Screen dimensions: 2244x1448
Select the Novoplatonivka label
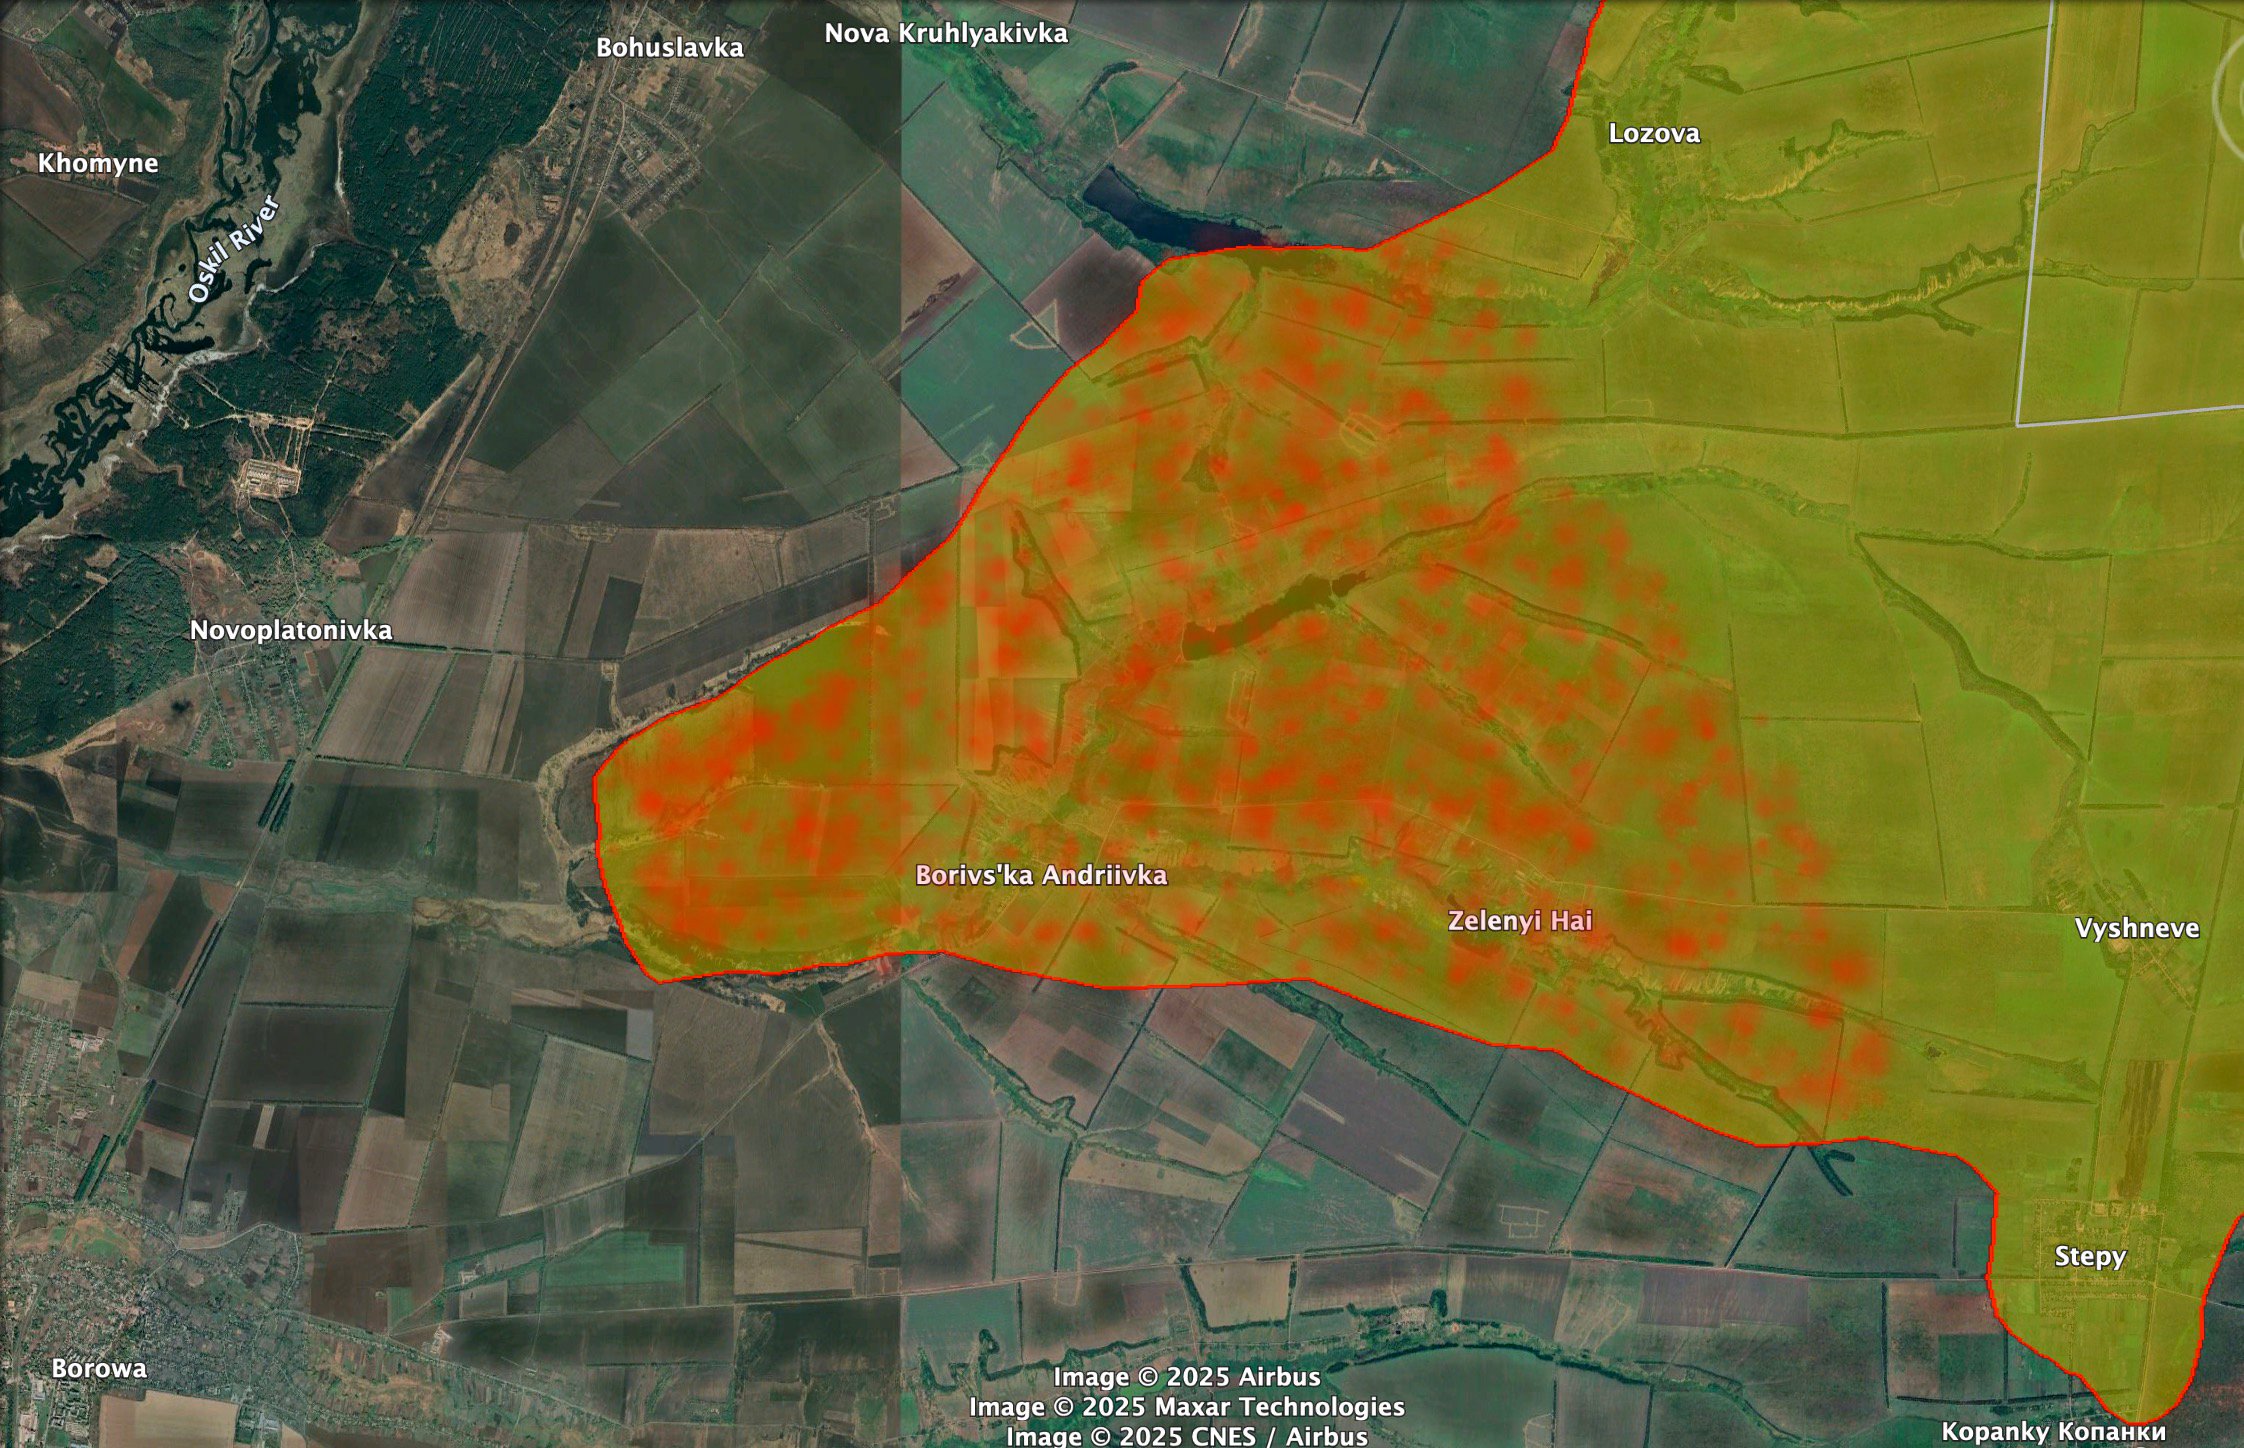(290, 630)
